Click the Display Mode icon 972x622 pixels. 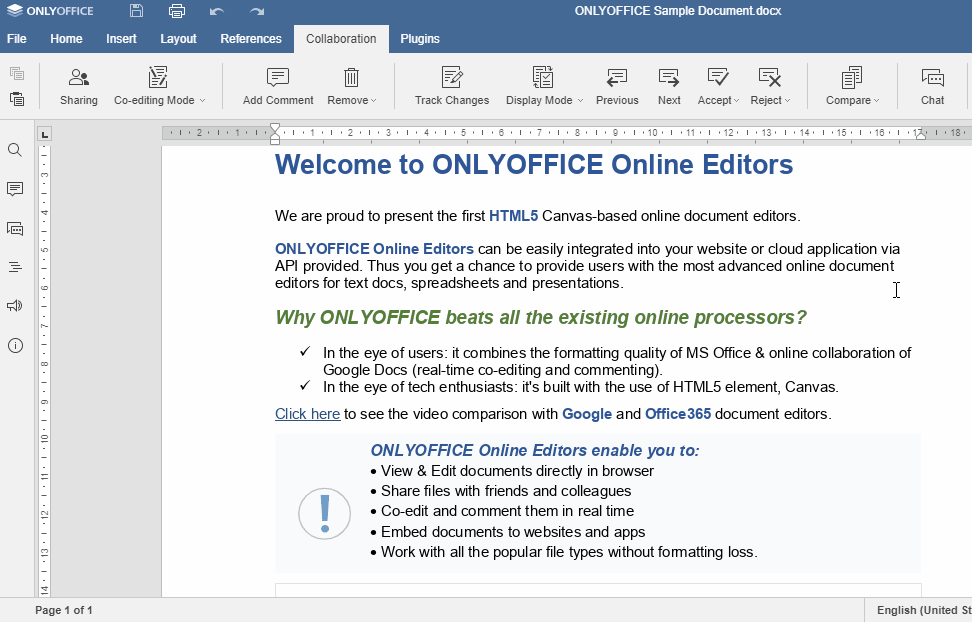[543, 77]
